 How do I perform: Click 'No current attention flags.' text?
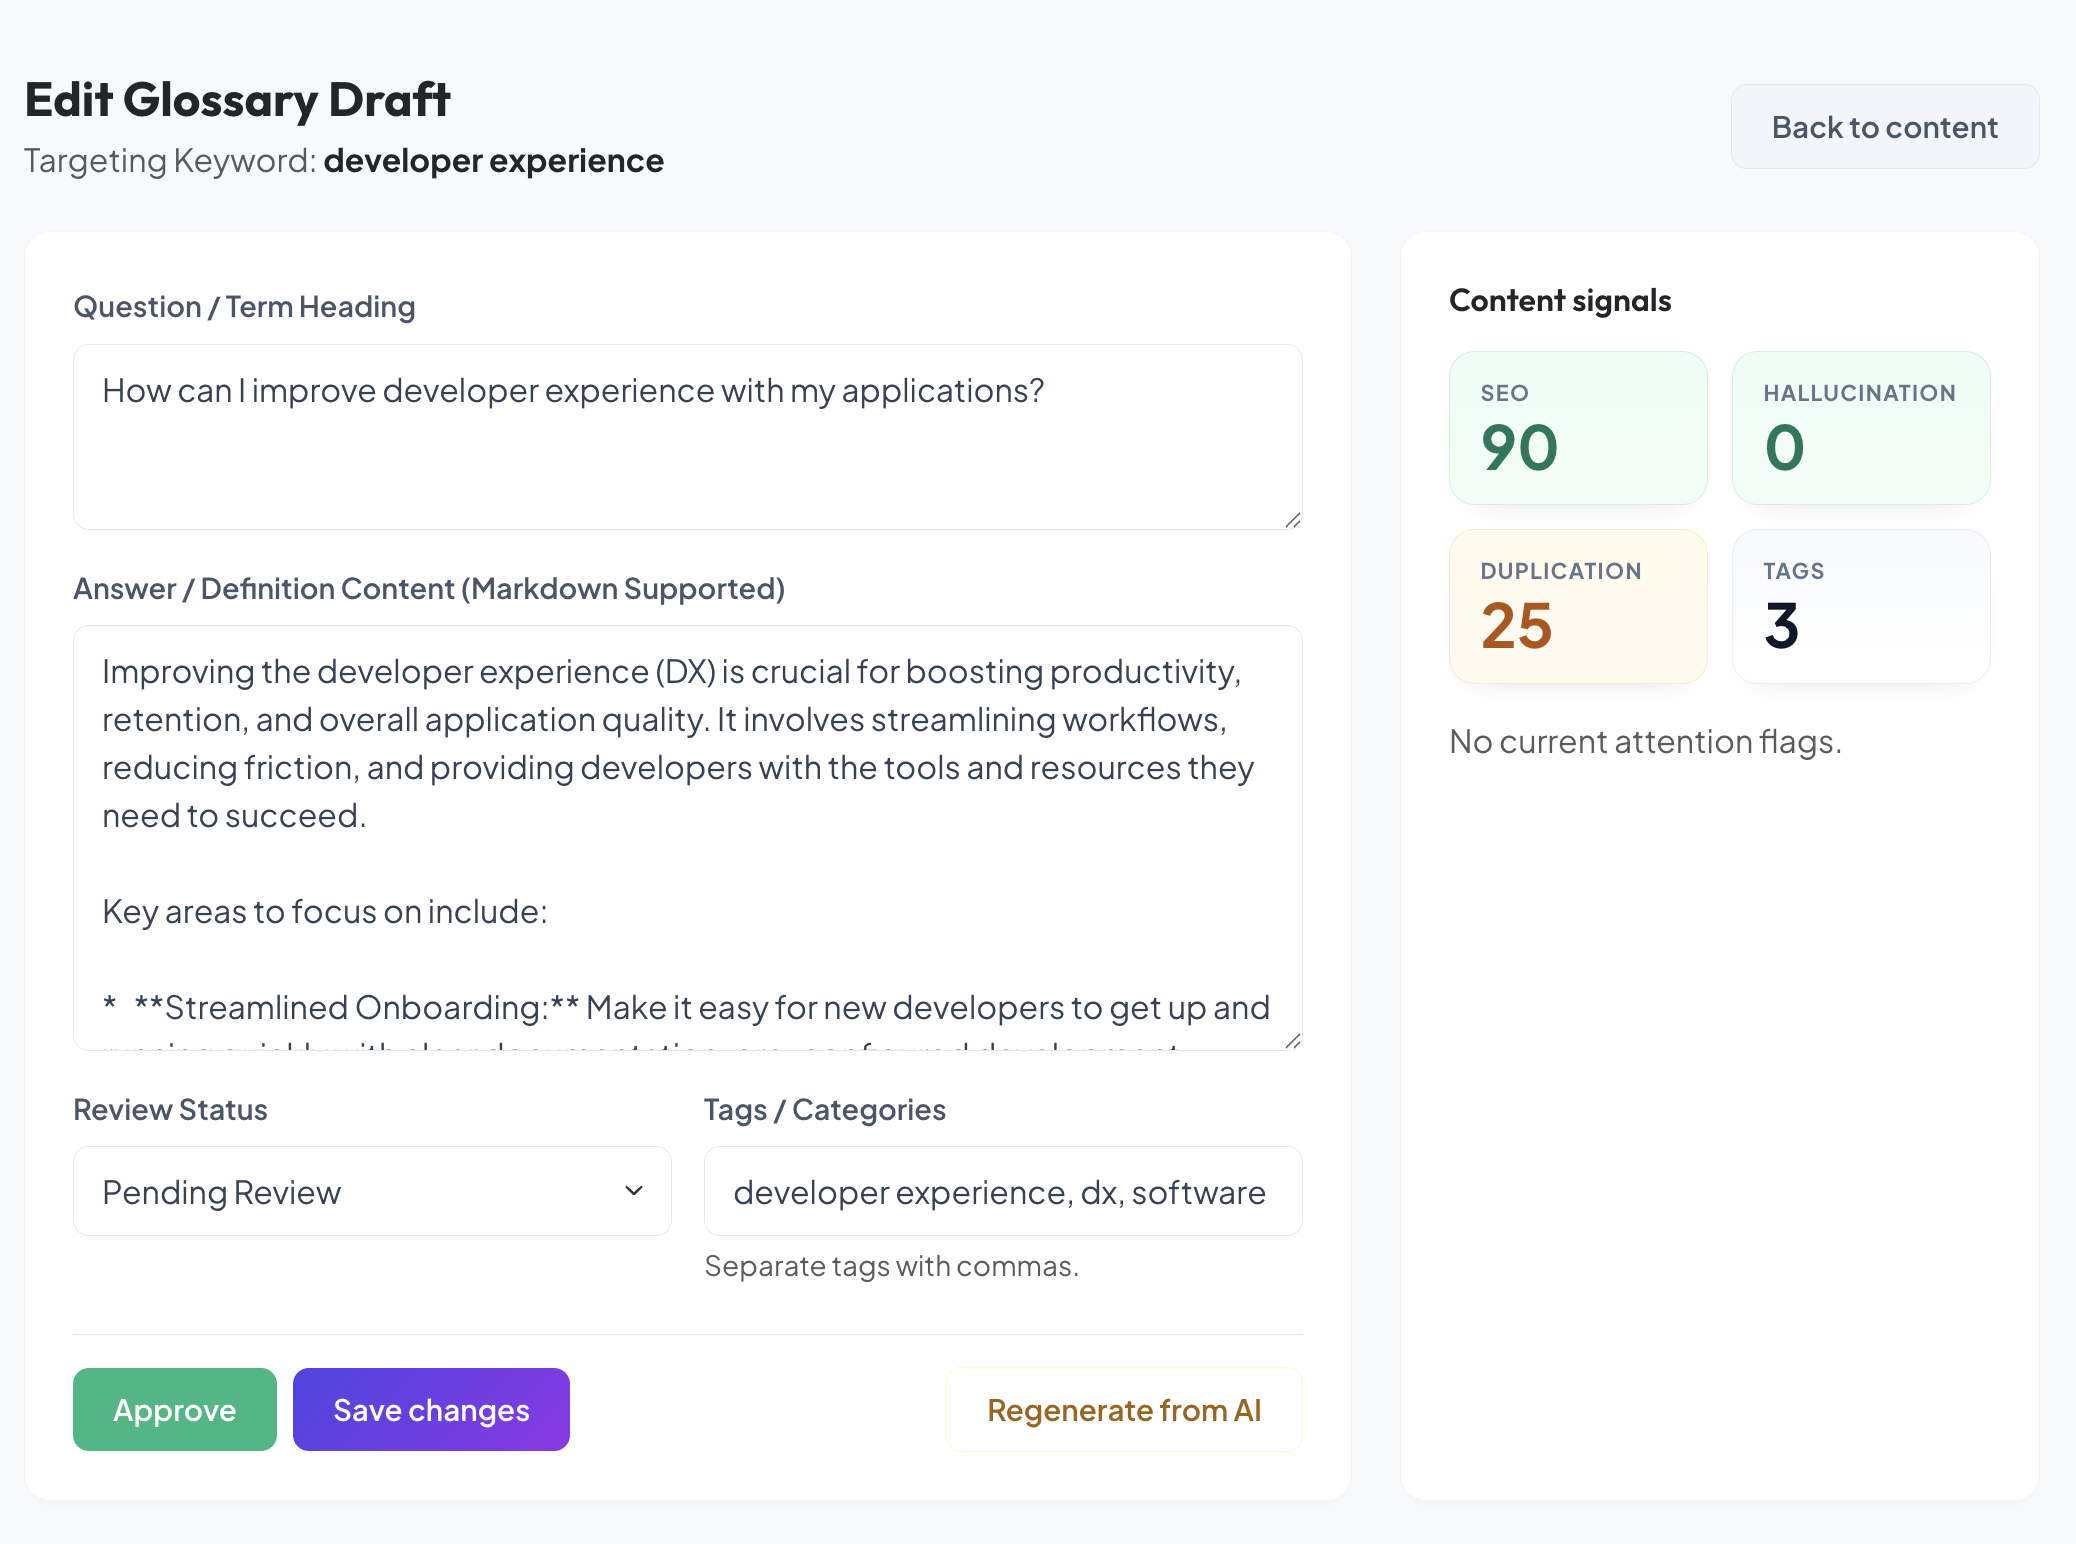pos(1646,742)
